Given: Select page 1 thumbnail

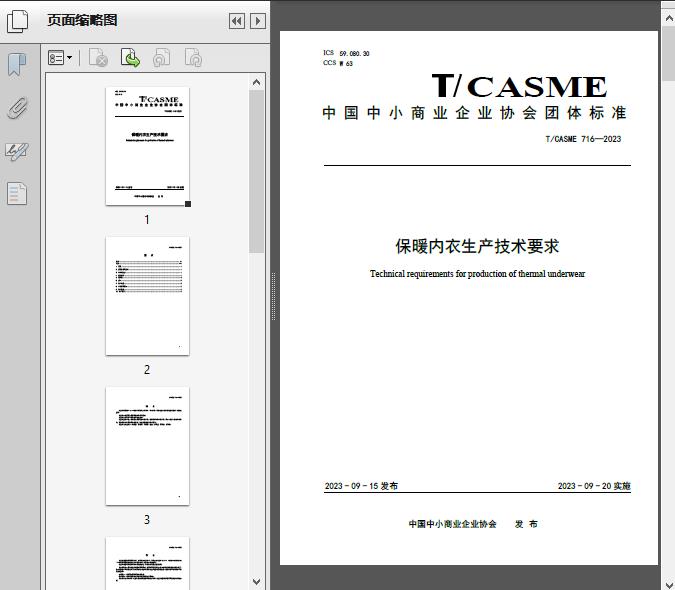Looking at the screenshot, I should (147, 146).
